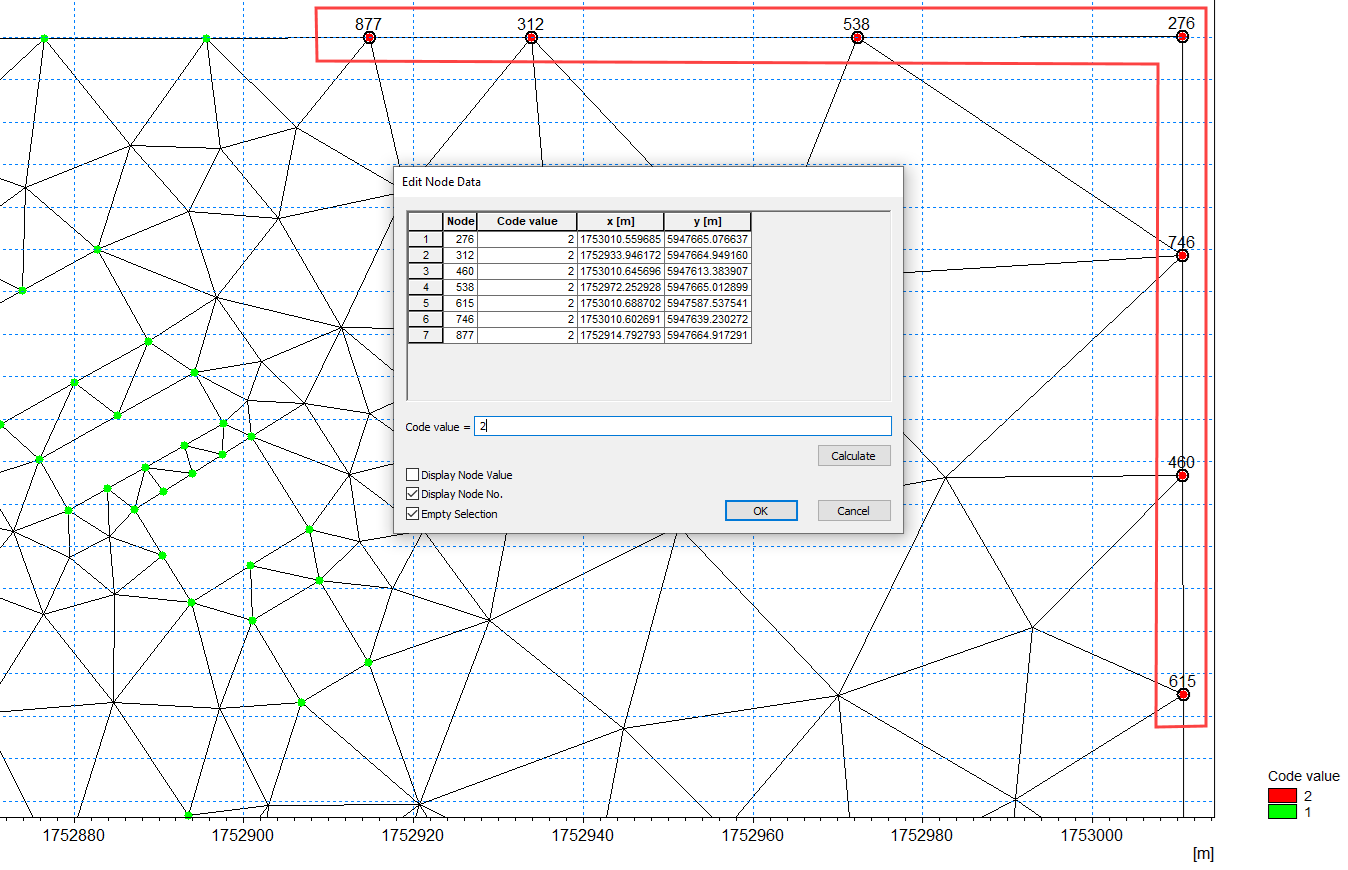Click the green legend swatch for code 1
The image size is (1348, 870).
pos(1283,812)
